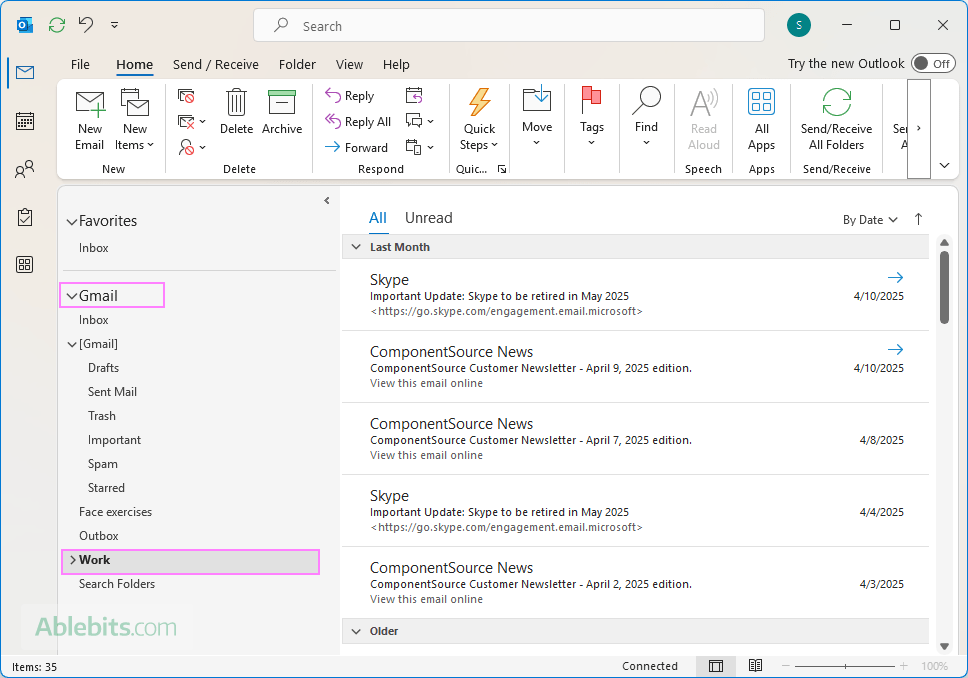The width and height of the screenshot is (968, 678).
Task: Expand the Work folder
Action: [x=73, y=560]
